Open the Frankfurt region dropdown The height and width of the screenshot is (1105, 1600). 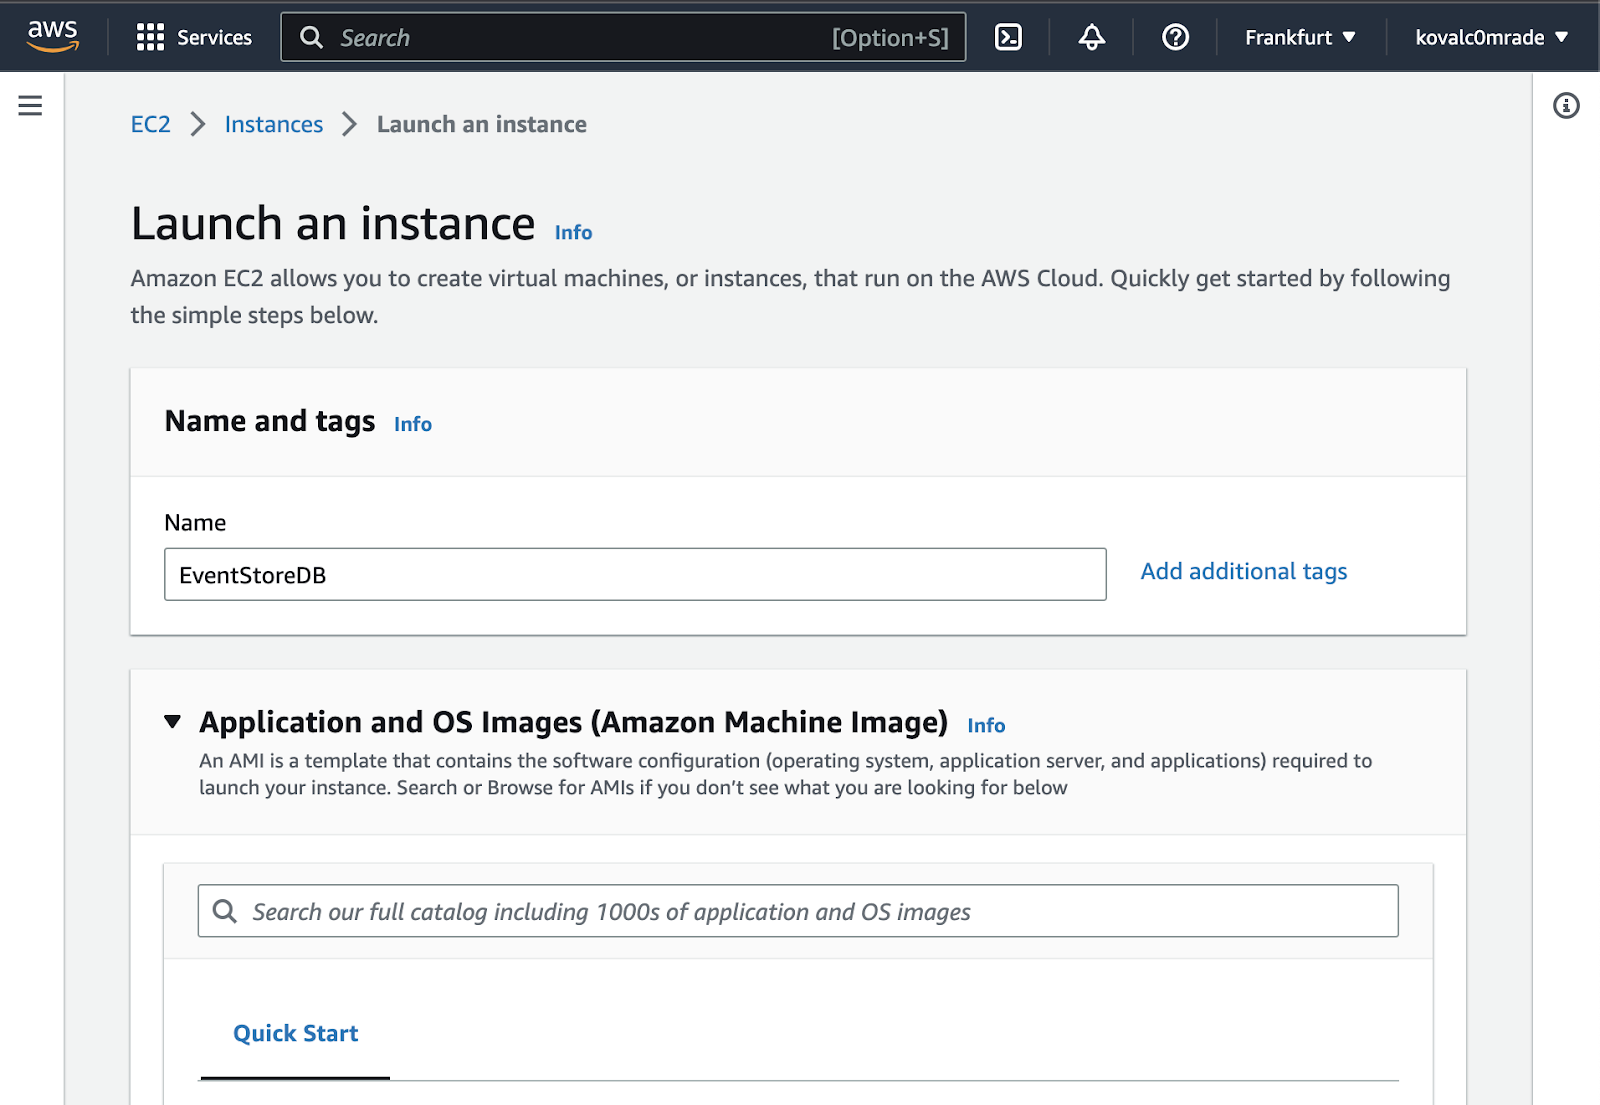(1300, 37)
